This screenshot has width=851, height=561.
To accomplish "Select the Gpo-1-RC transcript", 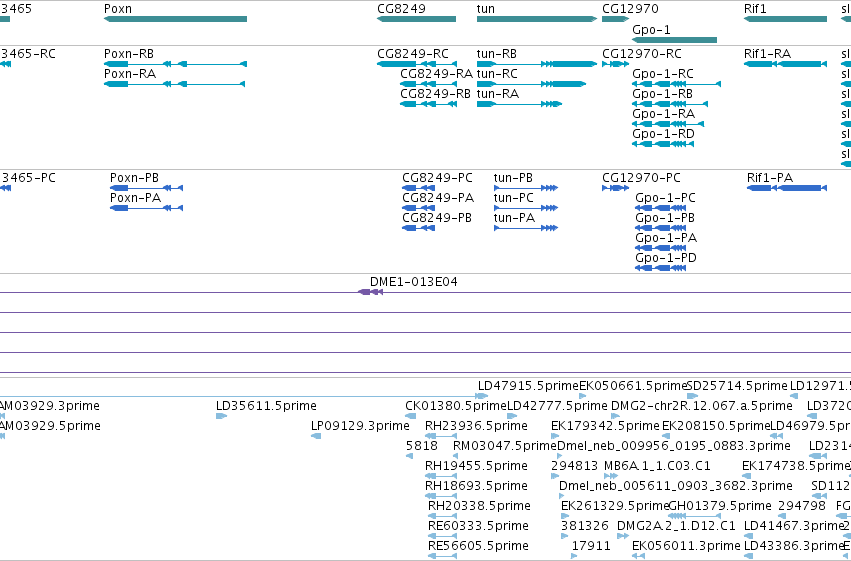I will click(677, 84).
